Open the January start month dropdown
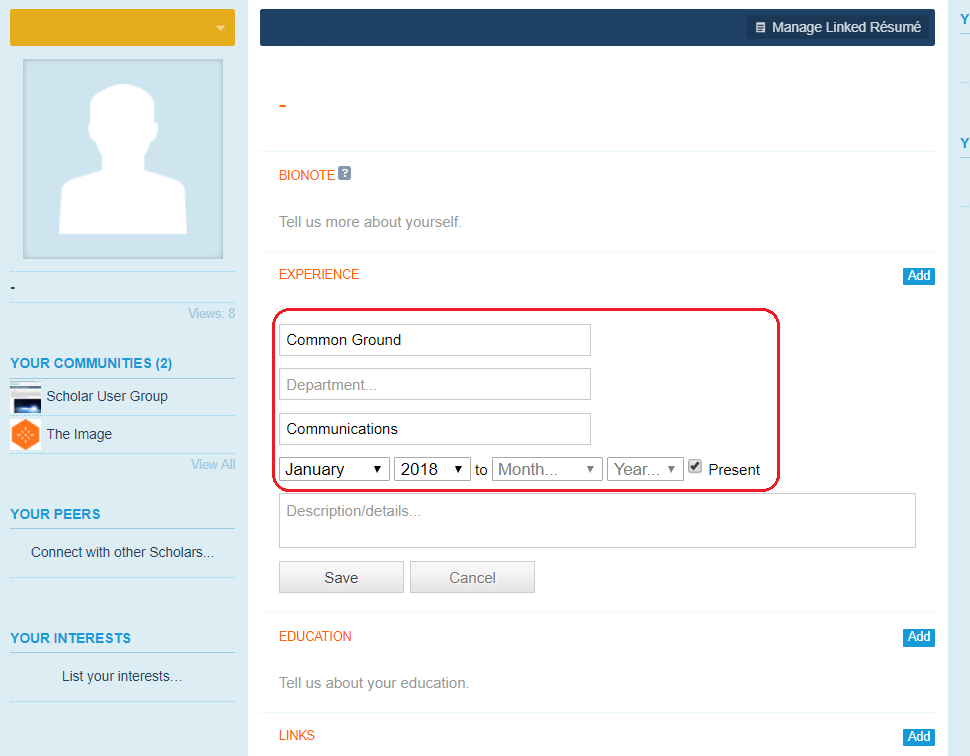 [334, 469]
